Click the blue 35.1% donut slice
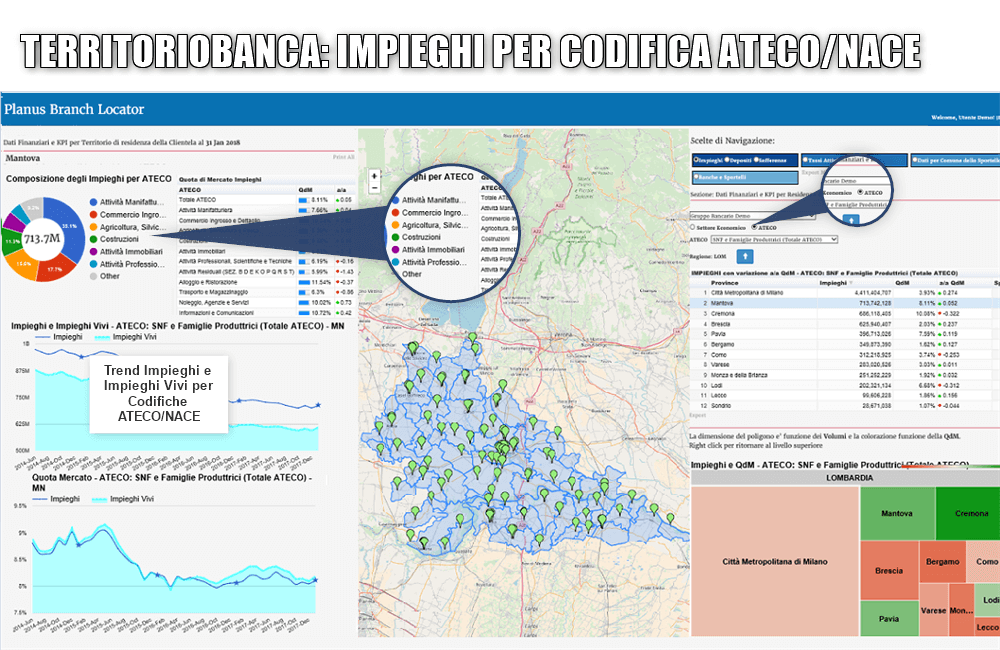1000x650 pixels. pos(69,227)
